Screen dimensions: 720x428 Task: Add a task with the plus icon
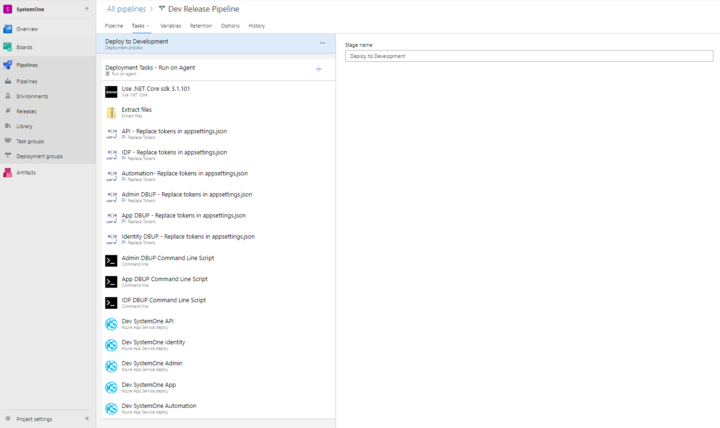pos(319,69)
